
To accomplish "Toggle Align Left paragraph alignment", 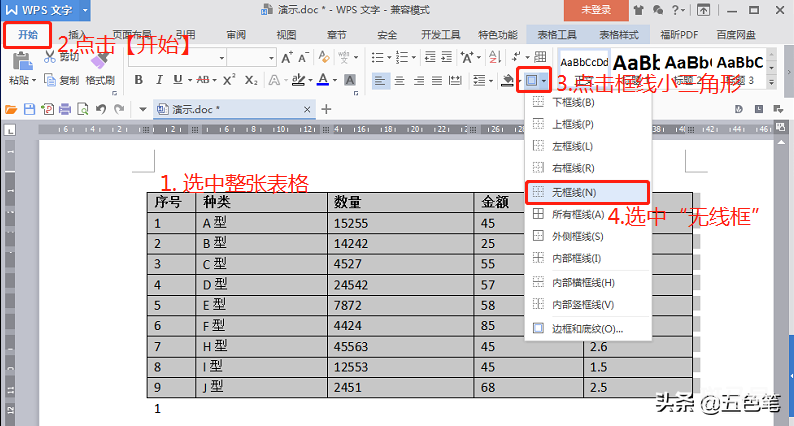I will click(380, 81).
